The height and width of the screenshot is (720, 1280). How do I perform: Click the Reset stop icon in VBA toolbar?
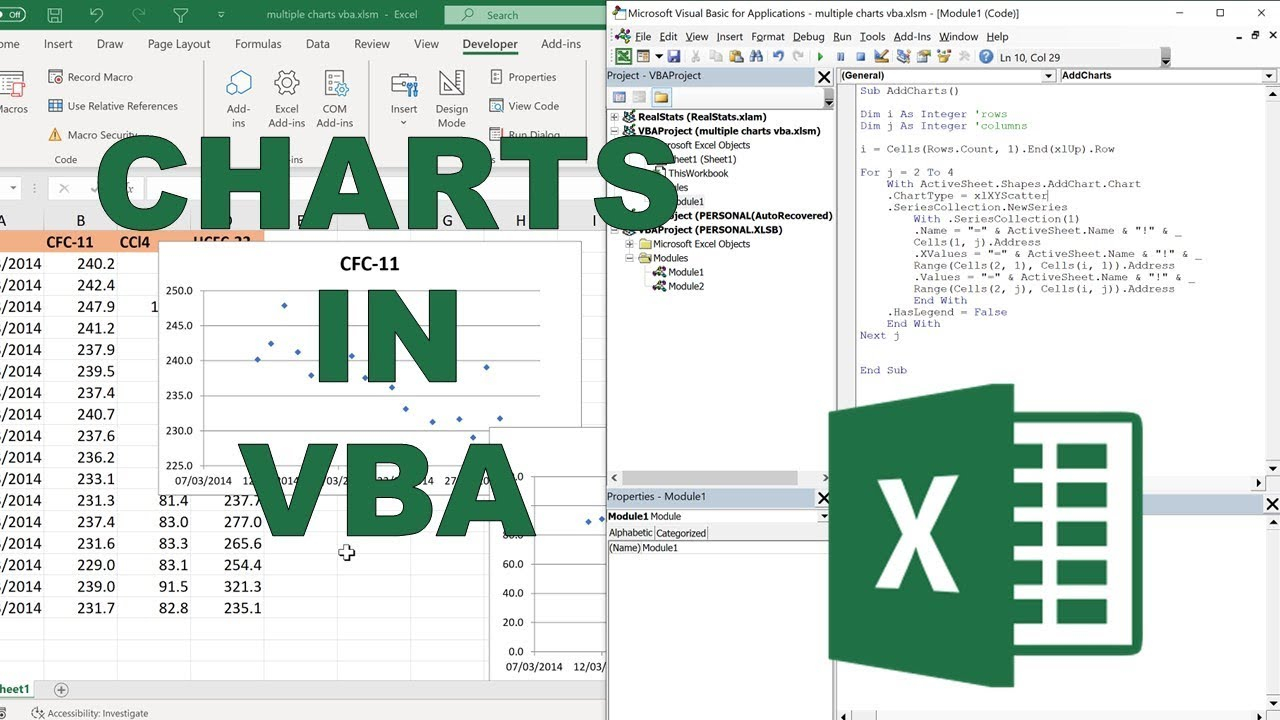(860, 57)
